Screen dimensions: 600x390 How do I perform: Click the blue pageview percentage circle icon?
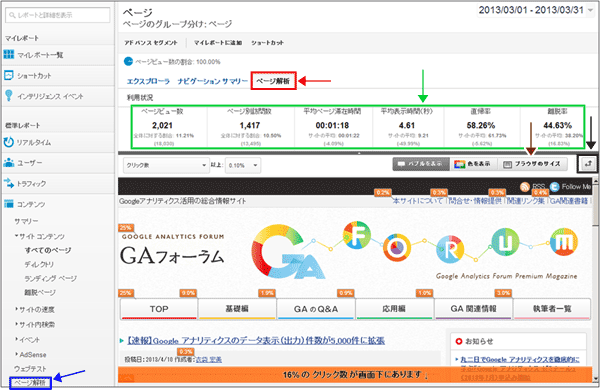(x=129, y=61)
